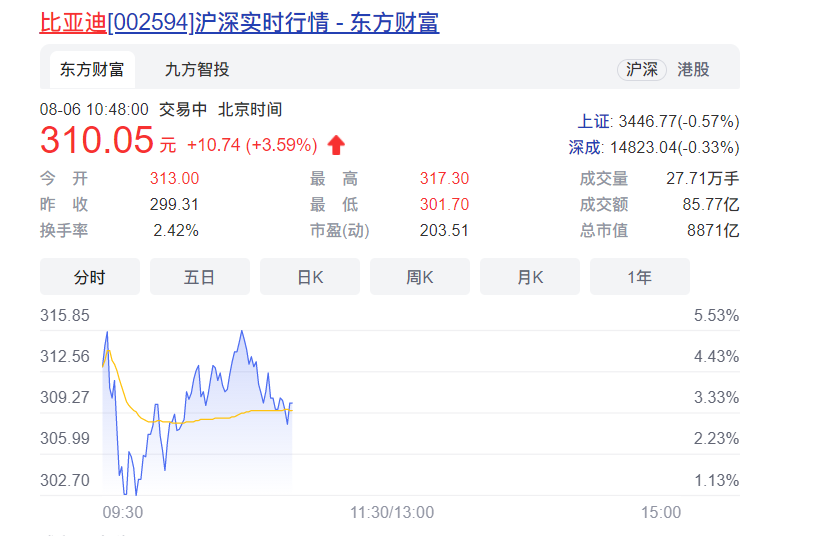Click the current price 310.05
The height and width of the screenshot is (536, 822).
pyautogui.click(x=97, y=141)
